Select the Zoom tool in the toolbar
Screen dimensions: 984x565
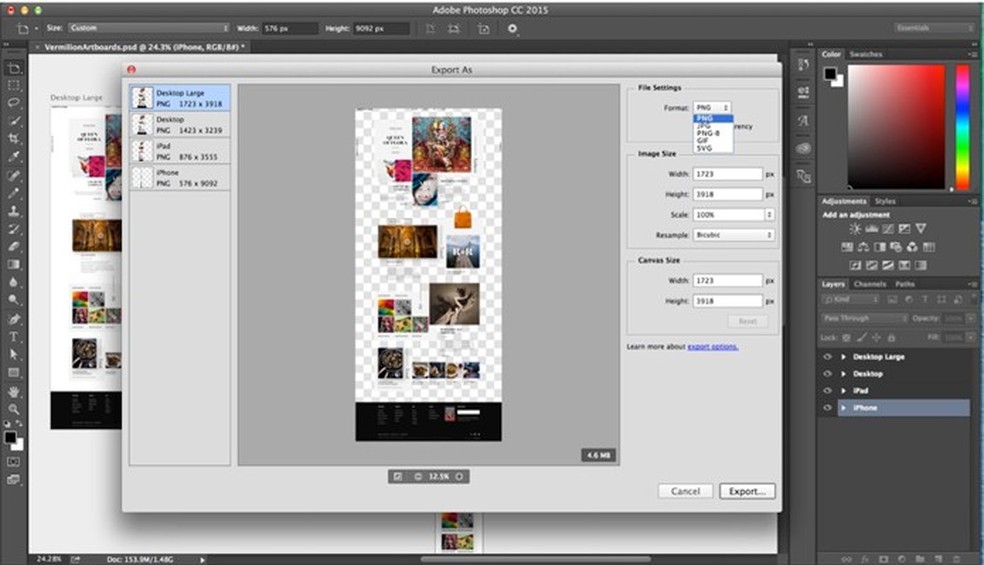point(14,409)
